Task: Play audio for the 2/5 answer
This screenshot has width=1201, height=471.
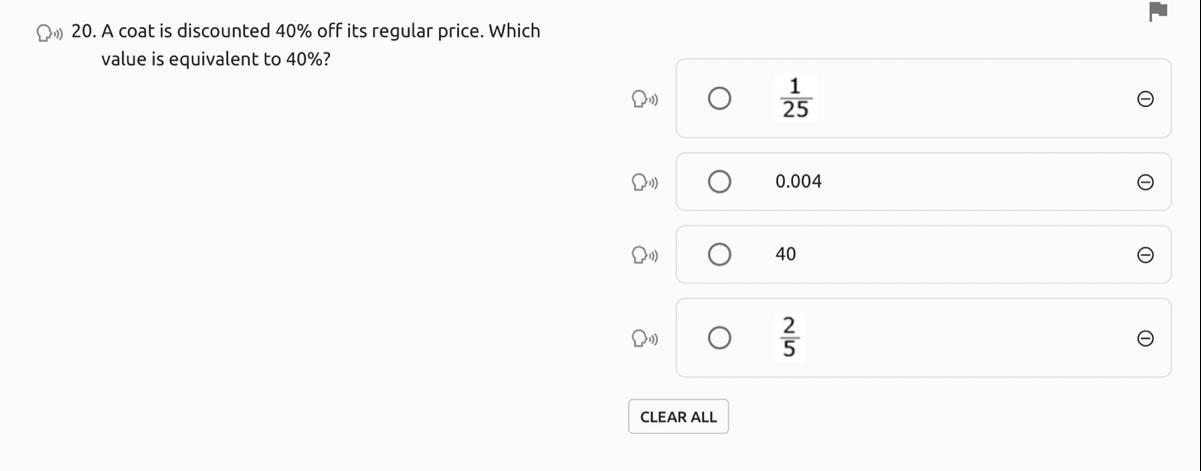Action: tap(644, 339)
